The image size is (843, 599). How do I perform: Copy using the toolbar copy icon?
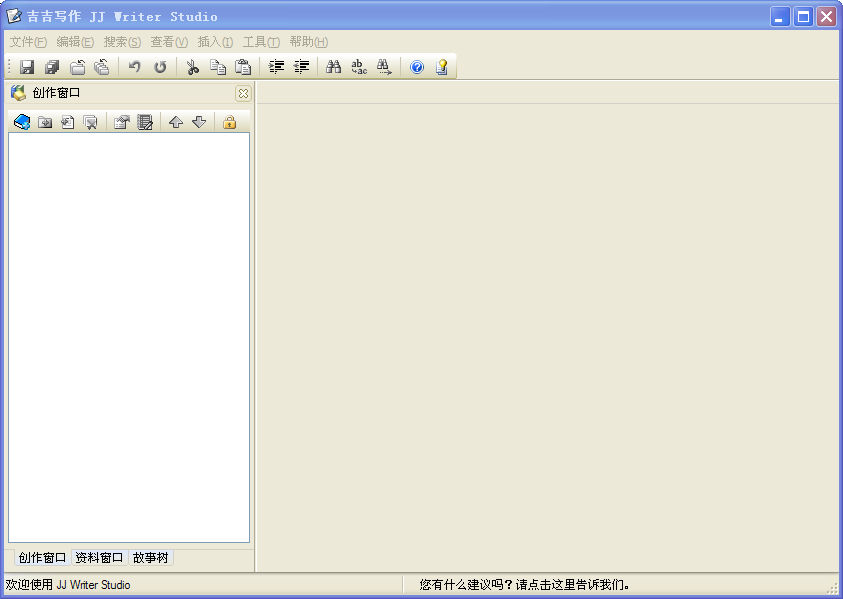217,66
